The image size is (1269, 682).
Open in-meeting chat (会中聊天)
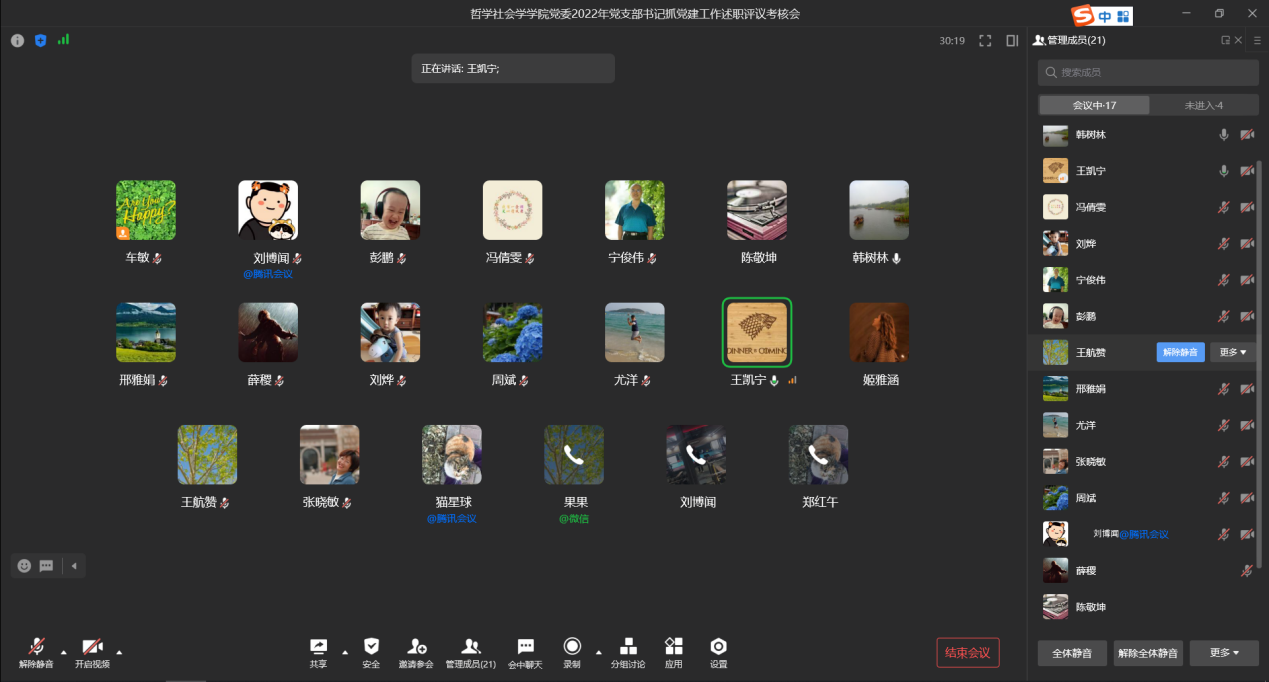(525, 647)
